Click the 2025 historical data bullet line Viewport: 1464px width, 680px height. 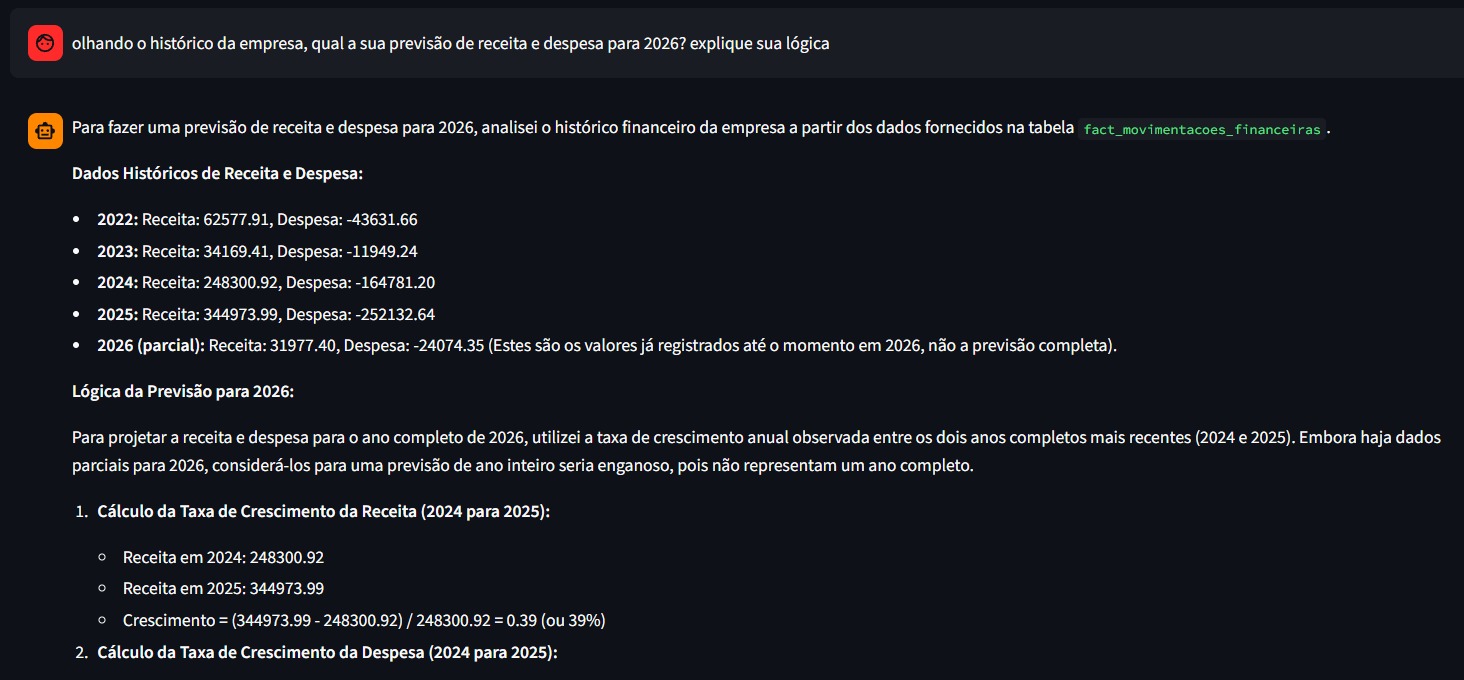266,314
